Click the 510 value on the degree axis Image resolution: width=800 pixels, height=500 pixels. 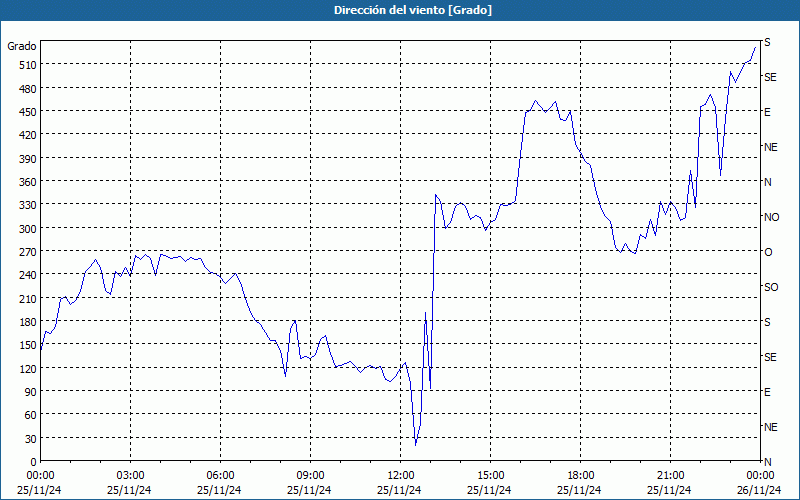28,65
